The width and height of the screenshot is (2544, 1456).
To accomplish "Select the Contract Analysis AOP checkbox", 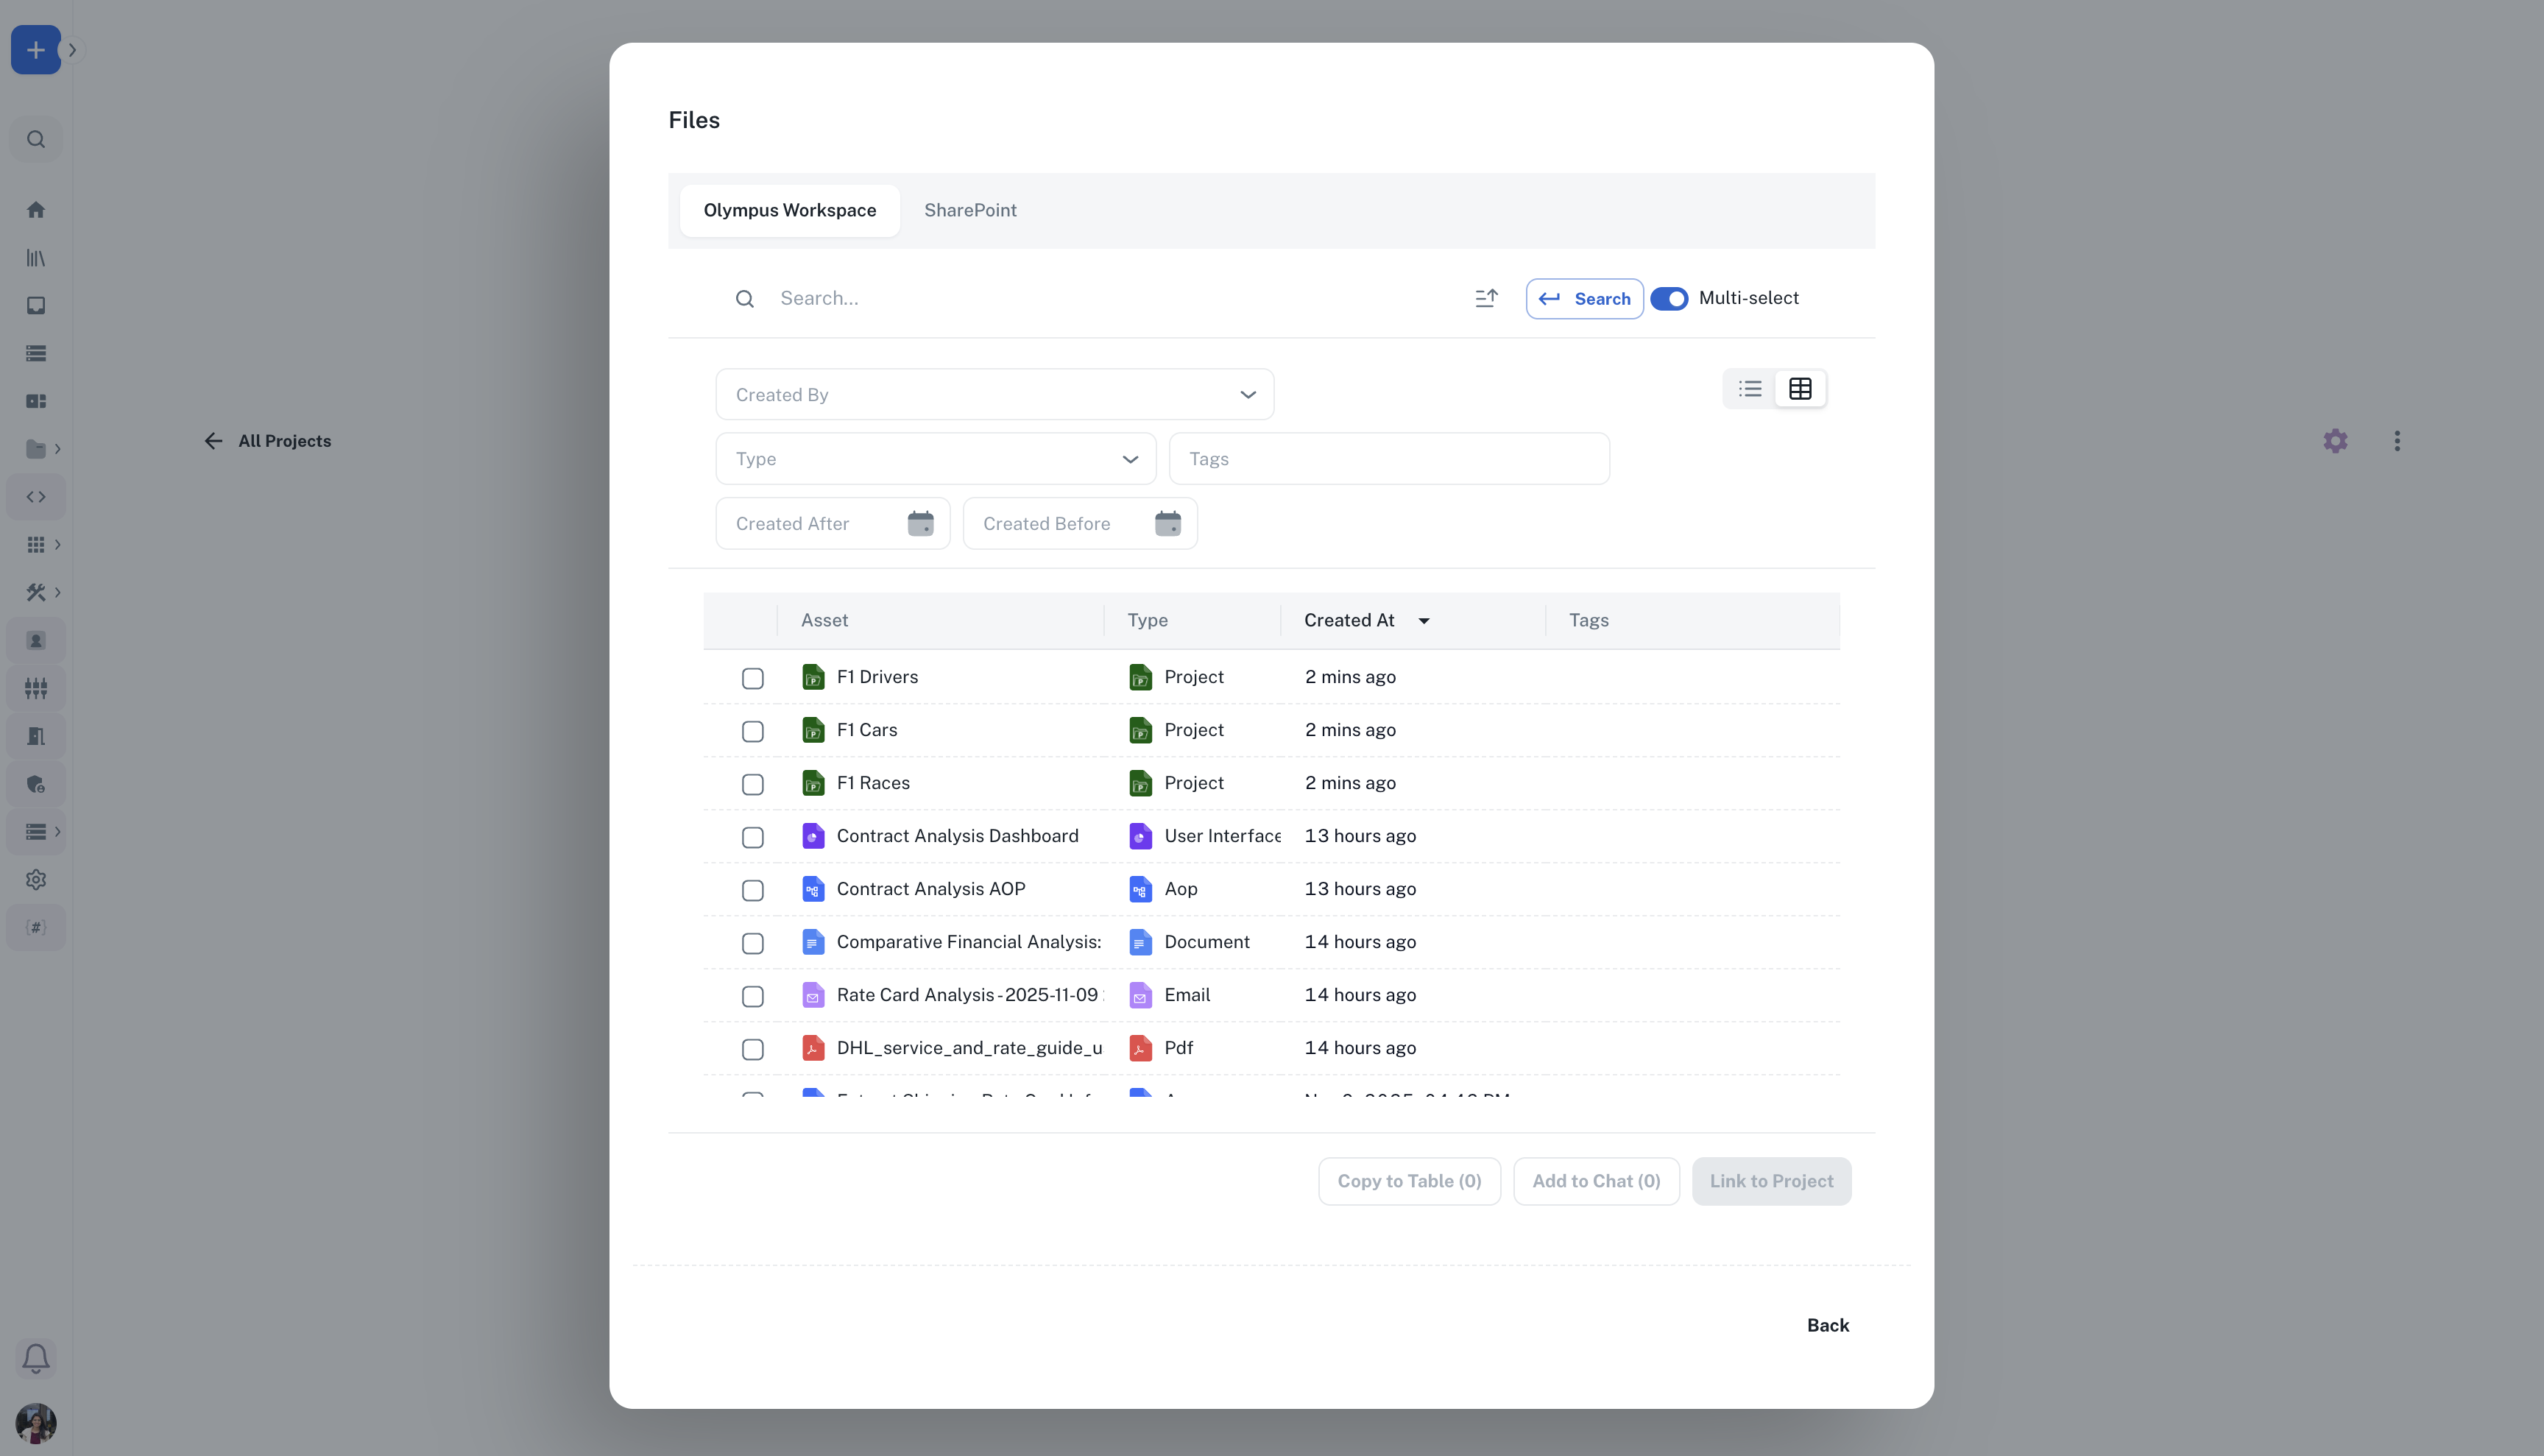I will (x=753, y=890).
